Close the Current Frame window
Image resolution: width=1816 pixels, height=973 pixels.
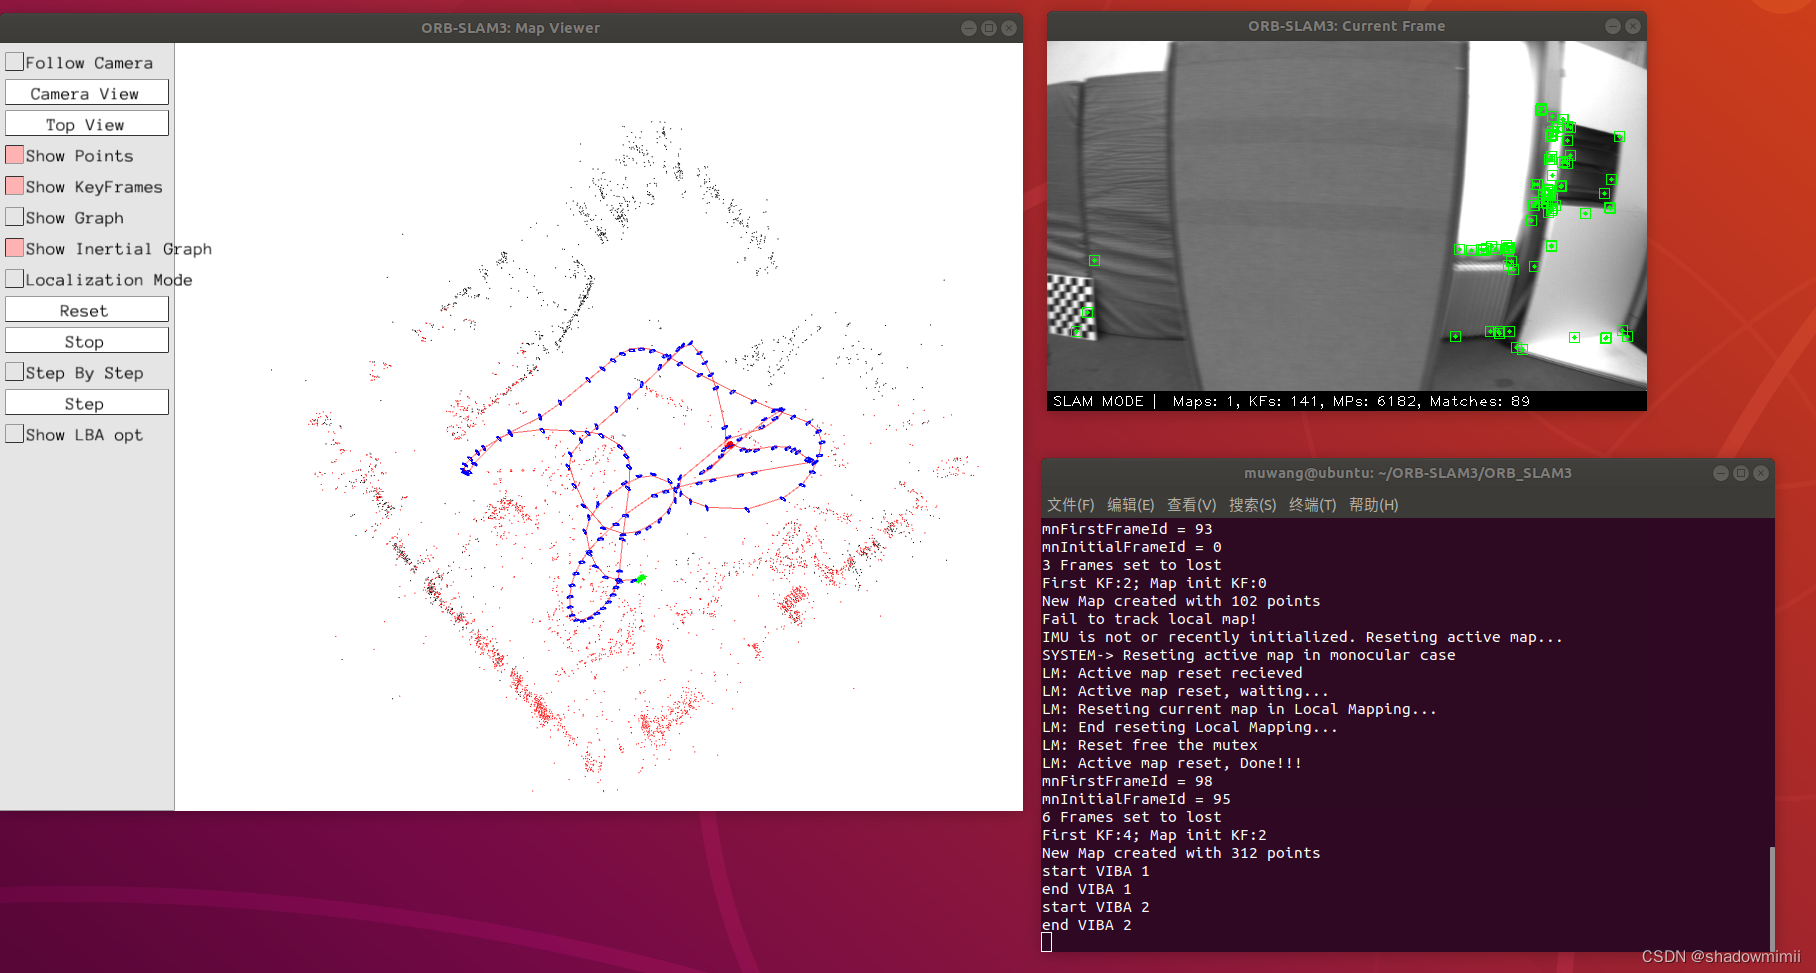pyautogui.click(x=1633, y=26)
